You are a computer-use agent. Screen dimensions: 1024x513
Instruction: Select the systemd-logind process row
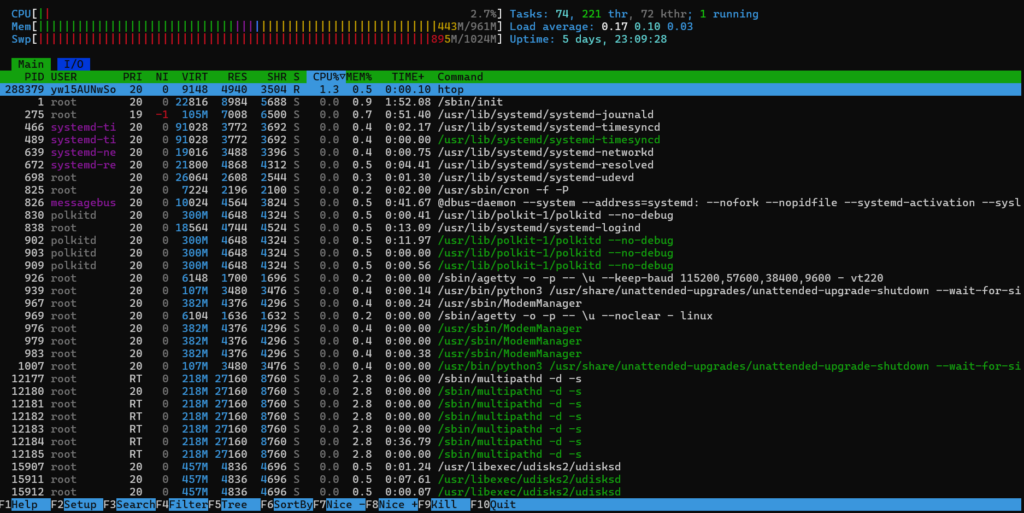(512, 228)
